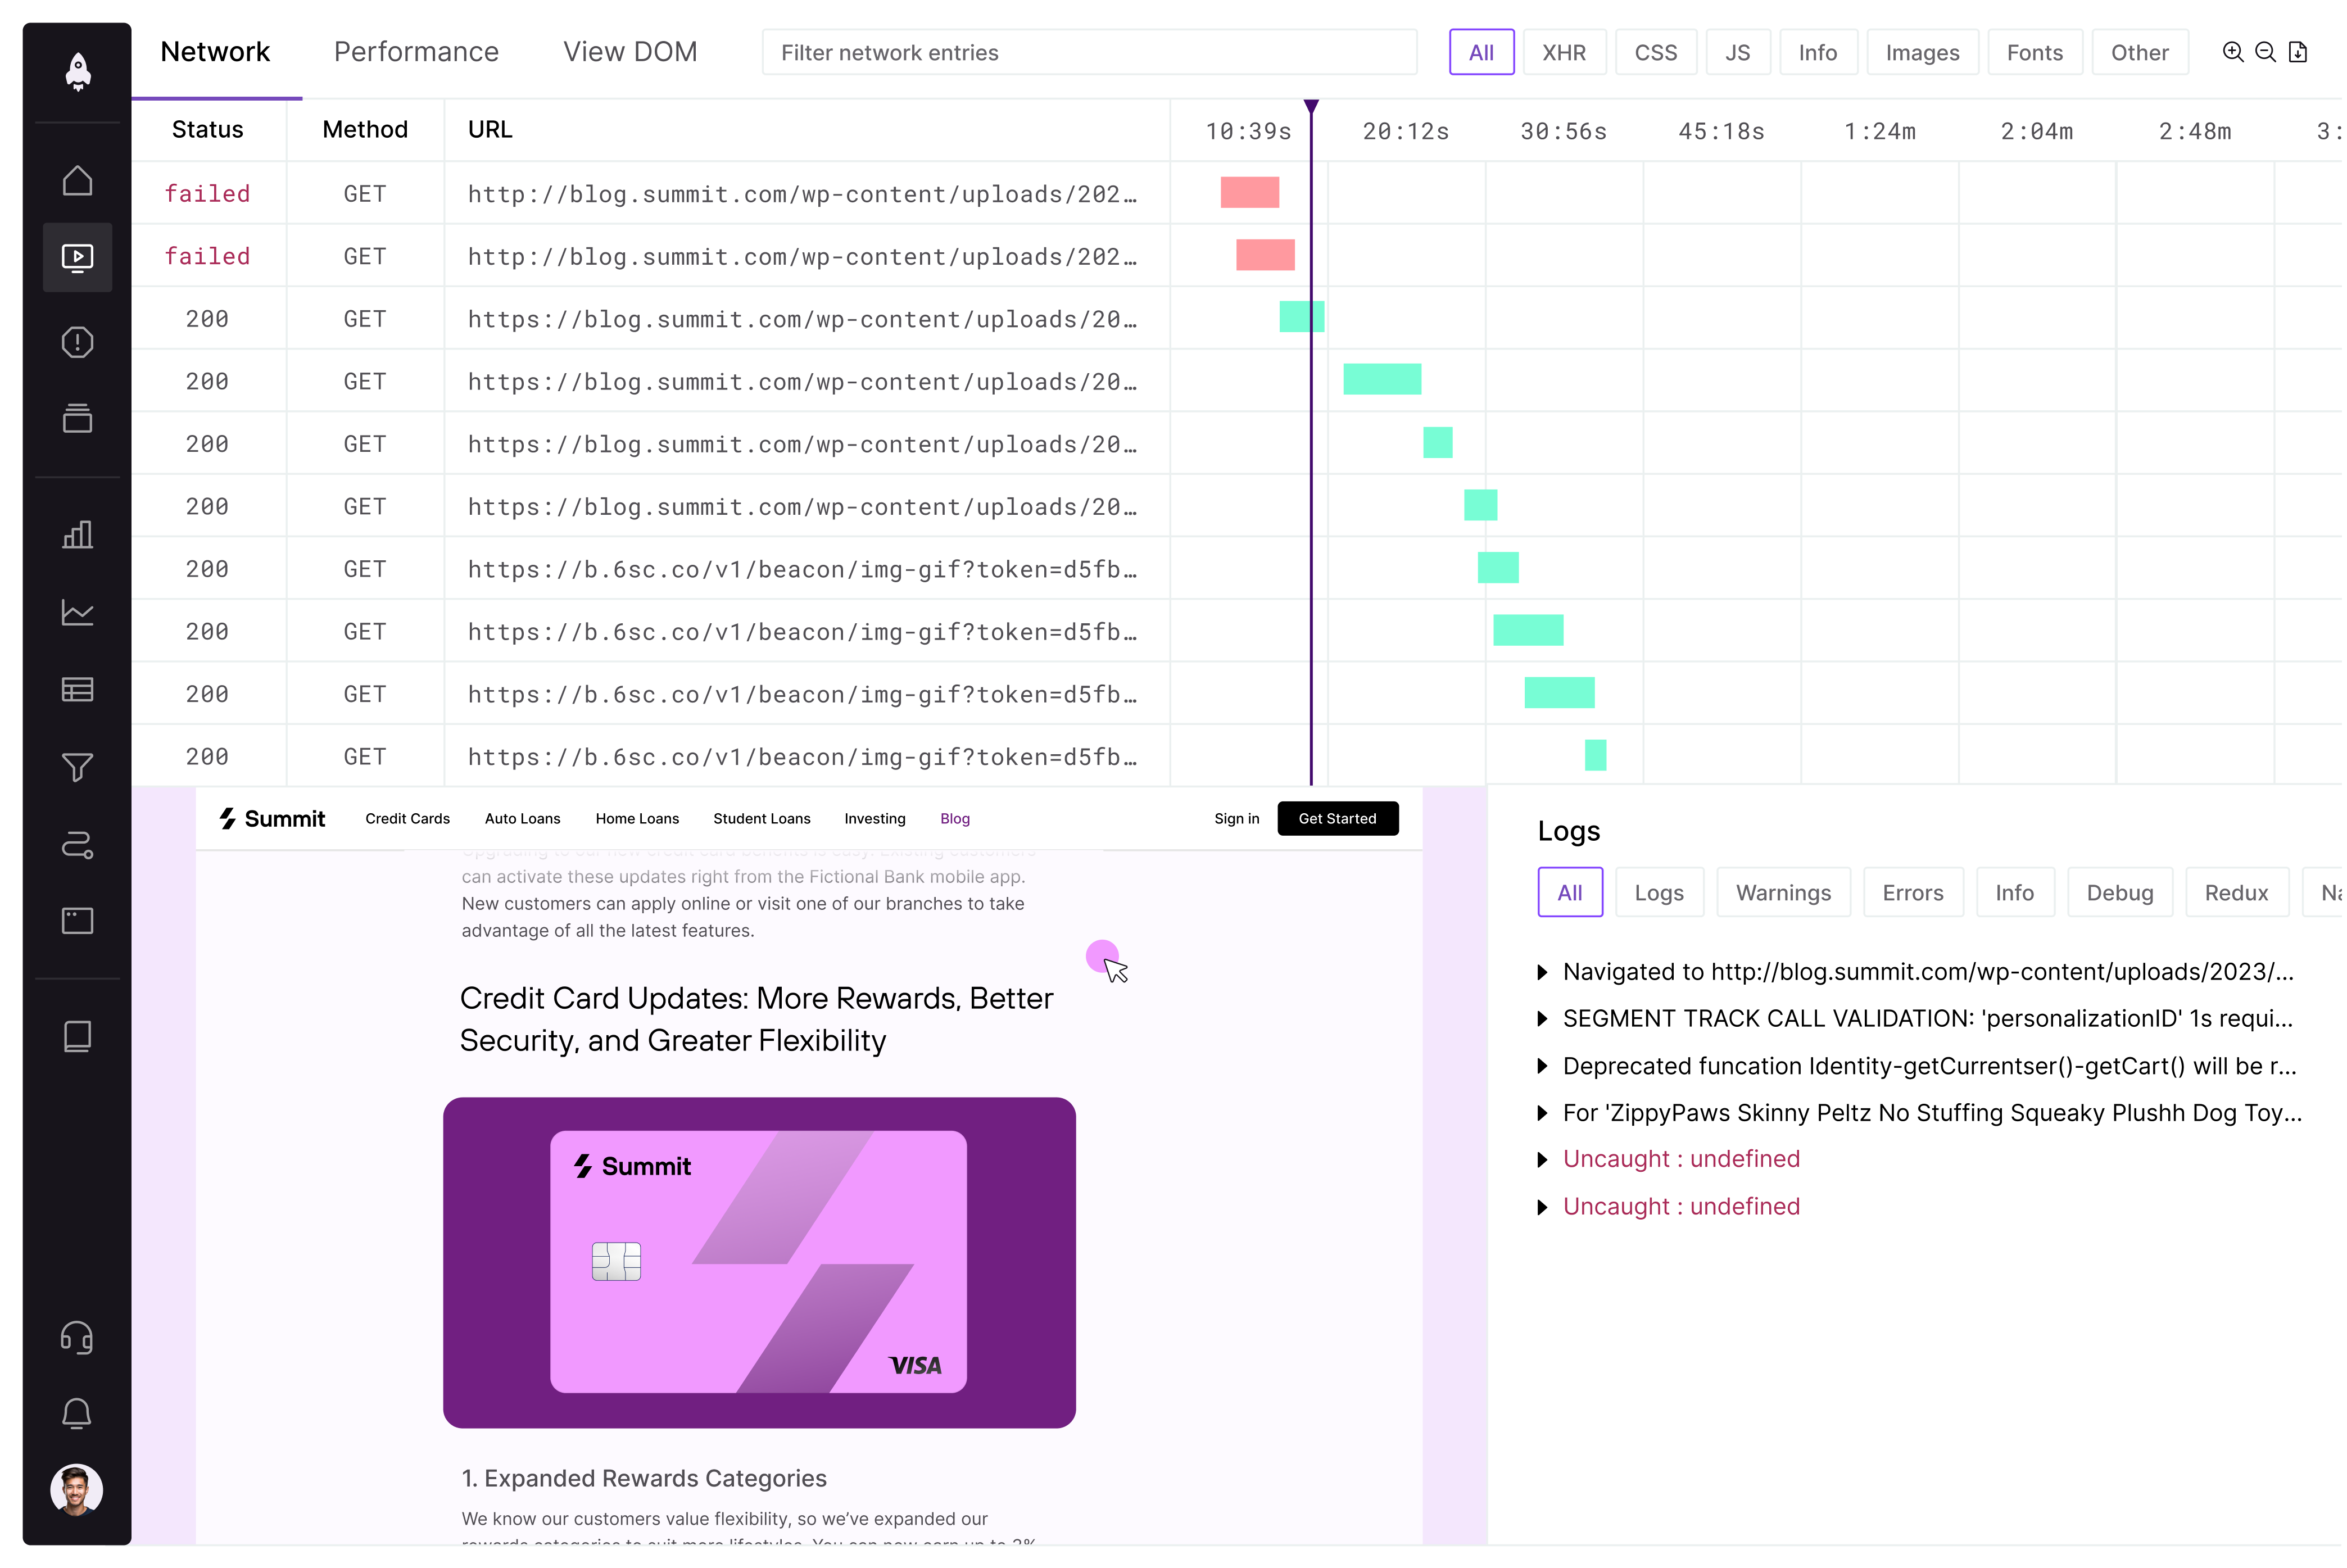Open session replay play-screen sidebar icon
The height and width of the screenshot is (1568, 2347).
point(77,258)
